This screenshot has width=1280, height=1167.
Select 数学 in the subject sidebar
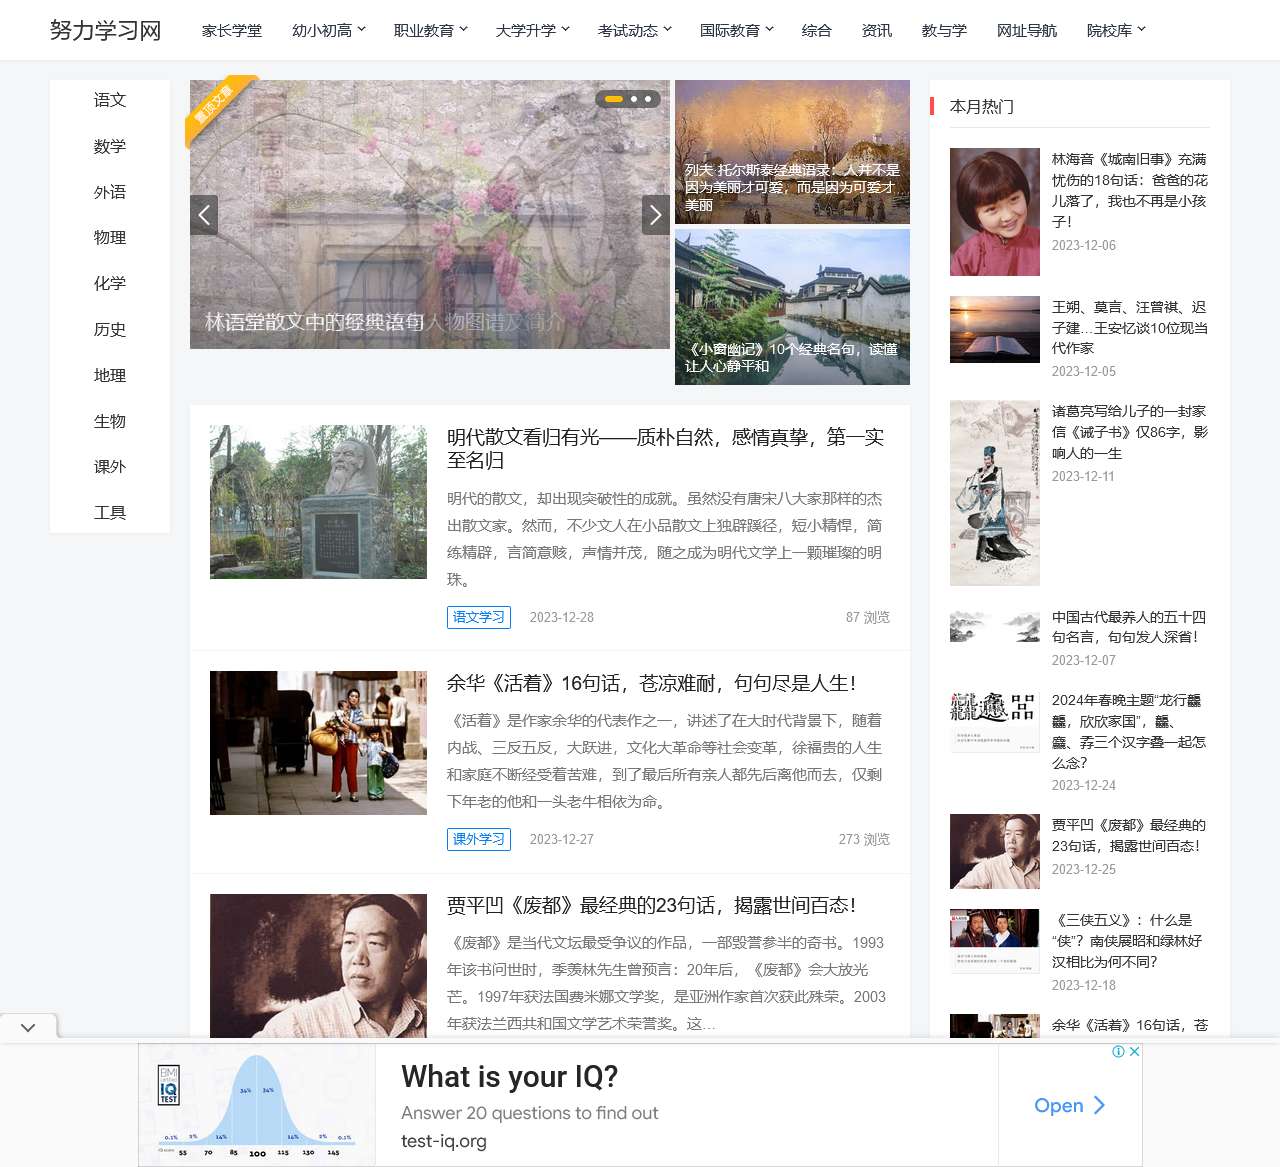[110, 146]
